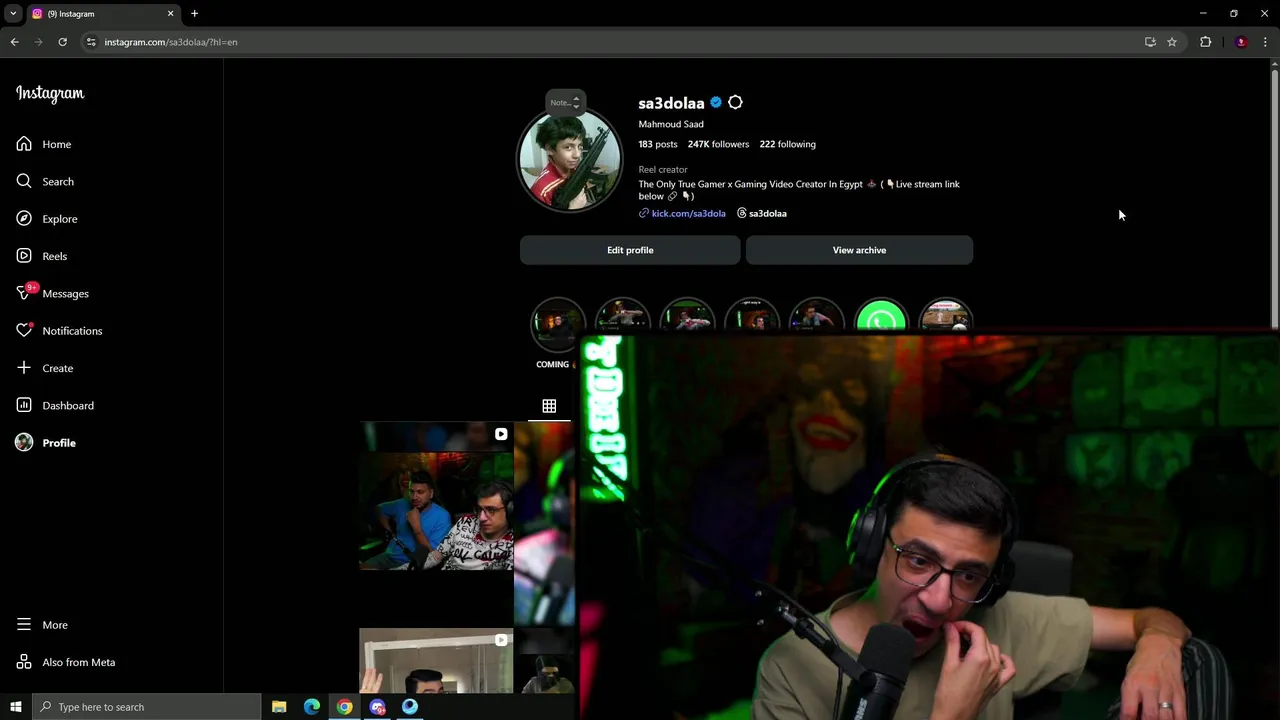
Task: Open the post with two men
Action: coord(436,497)
